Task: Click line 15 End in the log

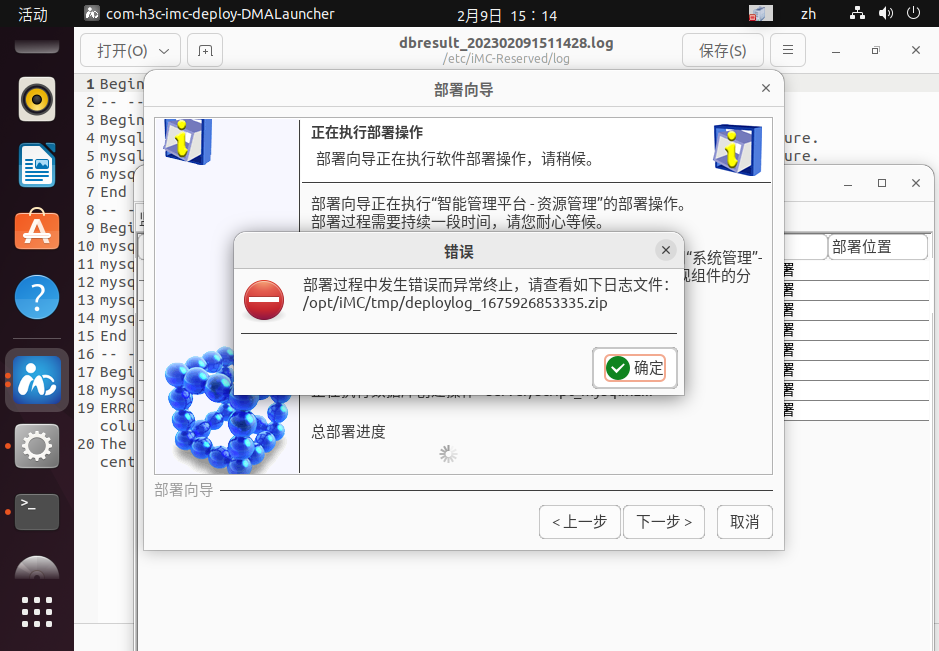Action: coord(113,336)
